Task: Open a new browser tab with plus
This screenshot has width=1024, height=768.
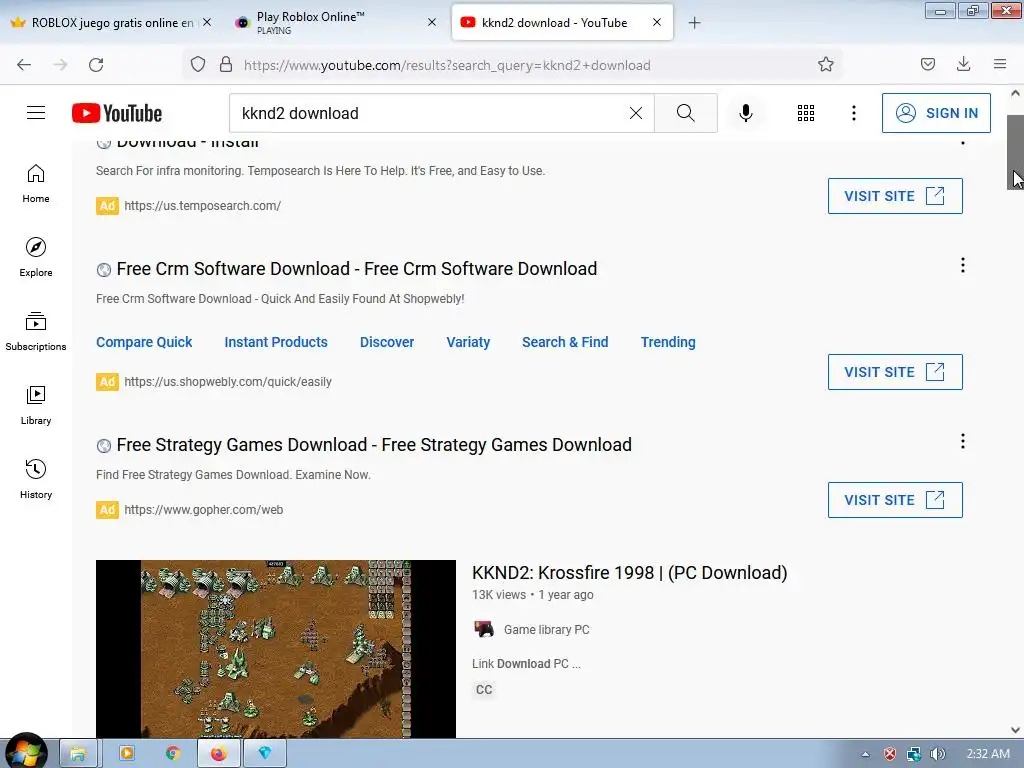Action: click(x=694, y=23)
